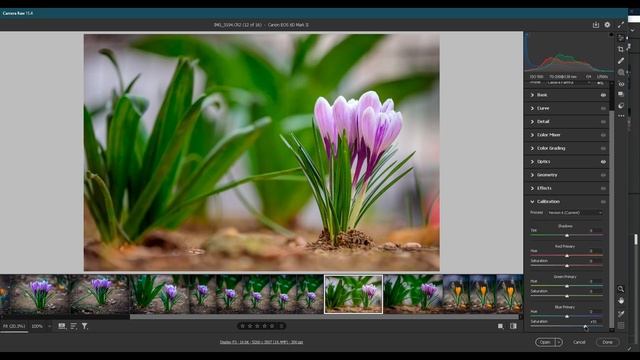
Task: Toggle Geometry panel visibility eye
Action: tap(603, 175)
